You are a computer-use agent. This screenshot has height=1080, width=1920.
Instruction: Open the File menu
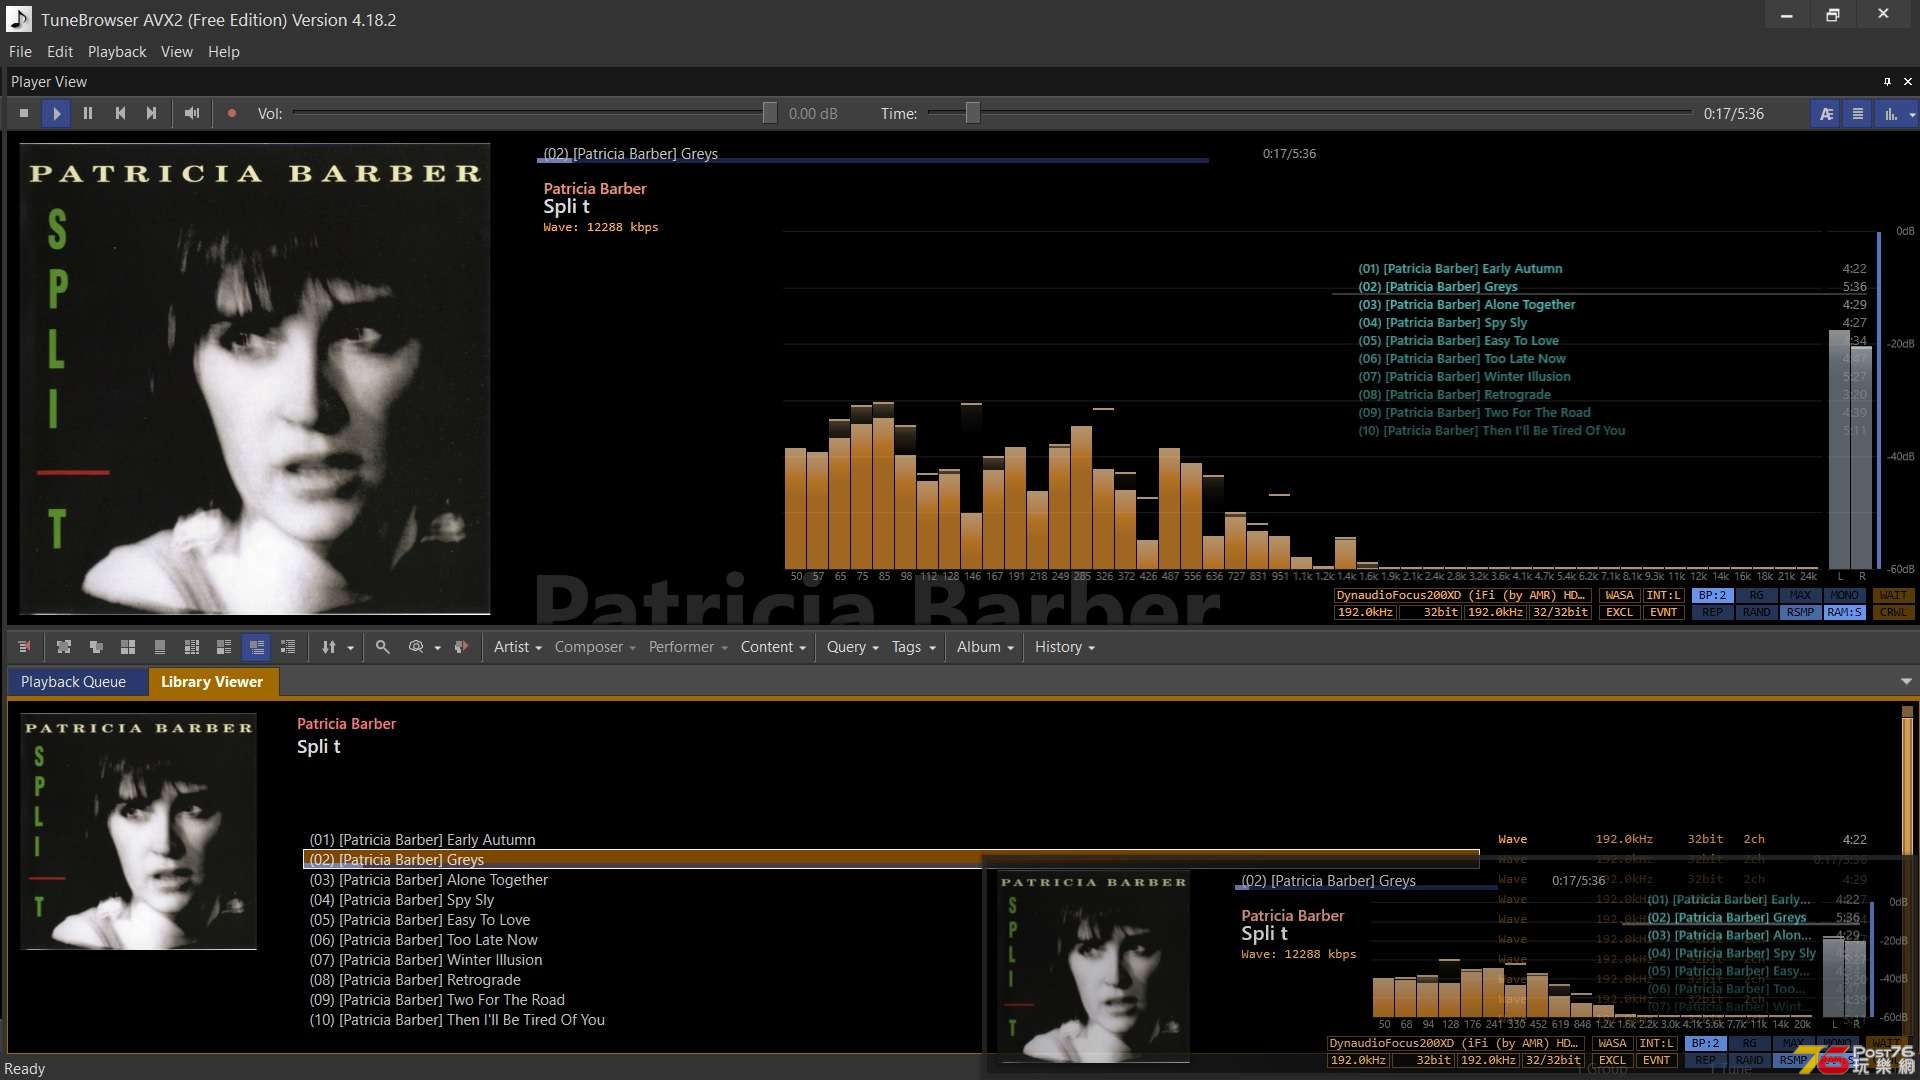click(20, 52)
